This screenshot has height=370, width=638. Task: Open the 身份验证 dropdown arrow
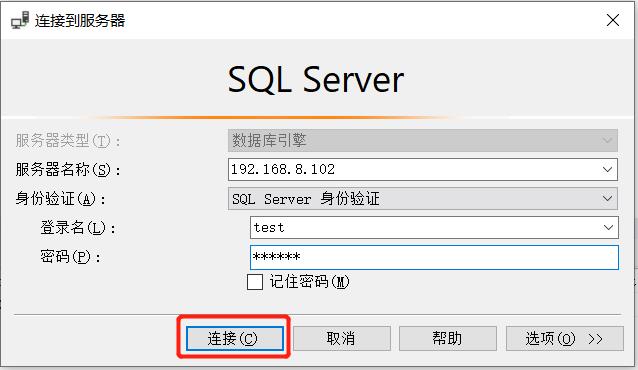[x=607, y=199]
